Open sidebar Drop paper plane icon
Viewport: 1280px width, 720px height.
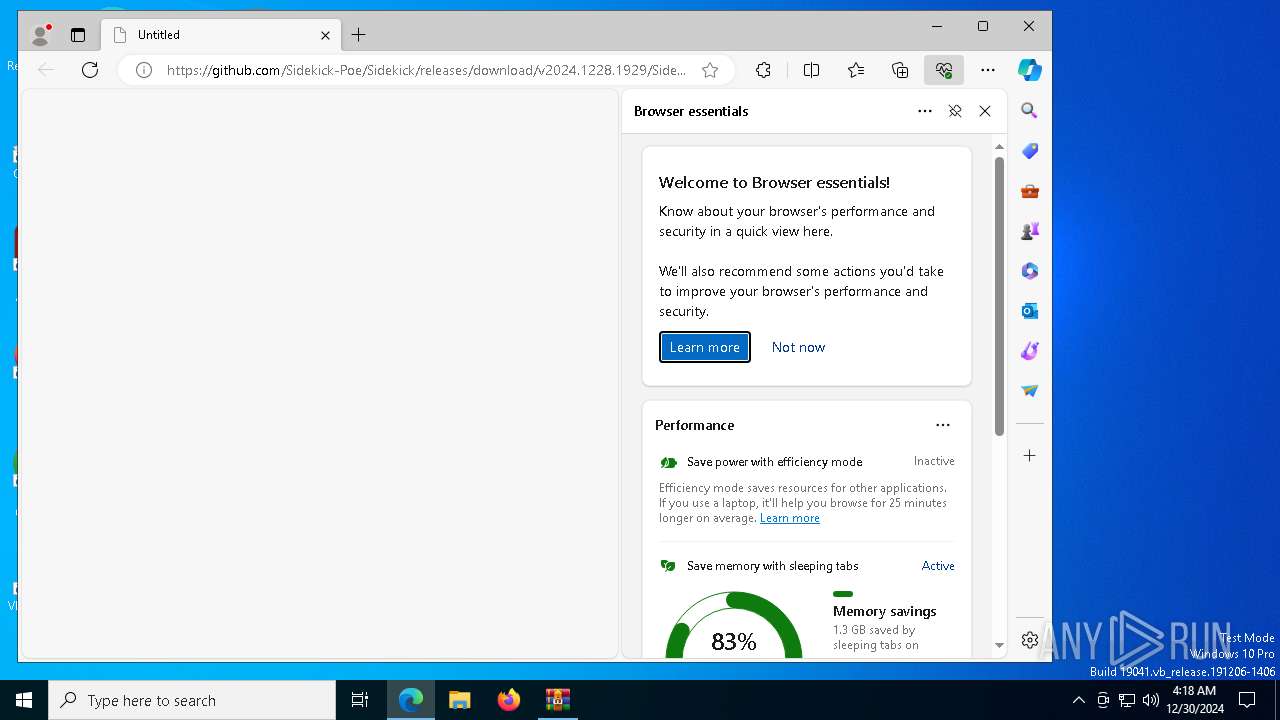(x=1030, y=391)
